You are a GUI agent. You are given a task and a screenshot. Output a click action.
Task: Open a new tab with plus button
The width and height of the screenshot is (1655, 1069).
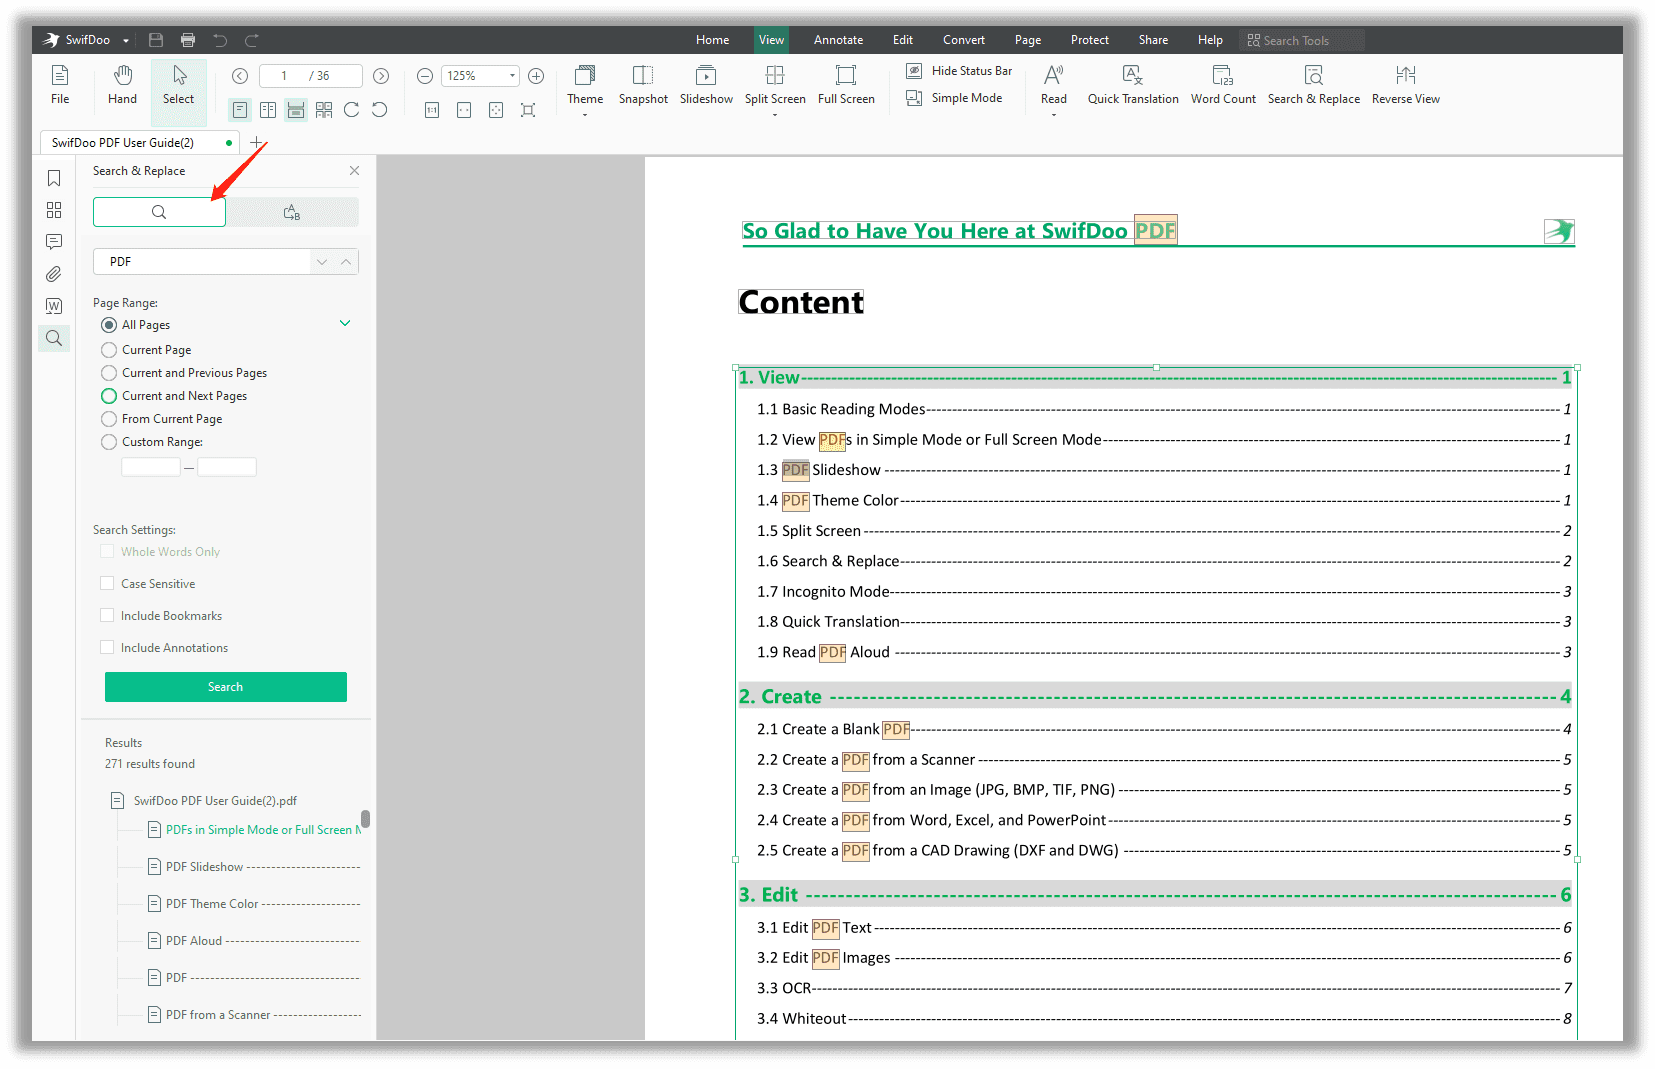[x=256, y=143]
